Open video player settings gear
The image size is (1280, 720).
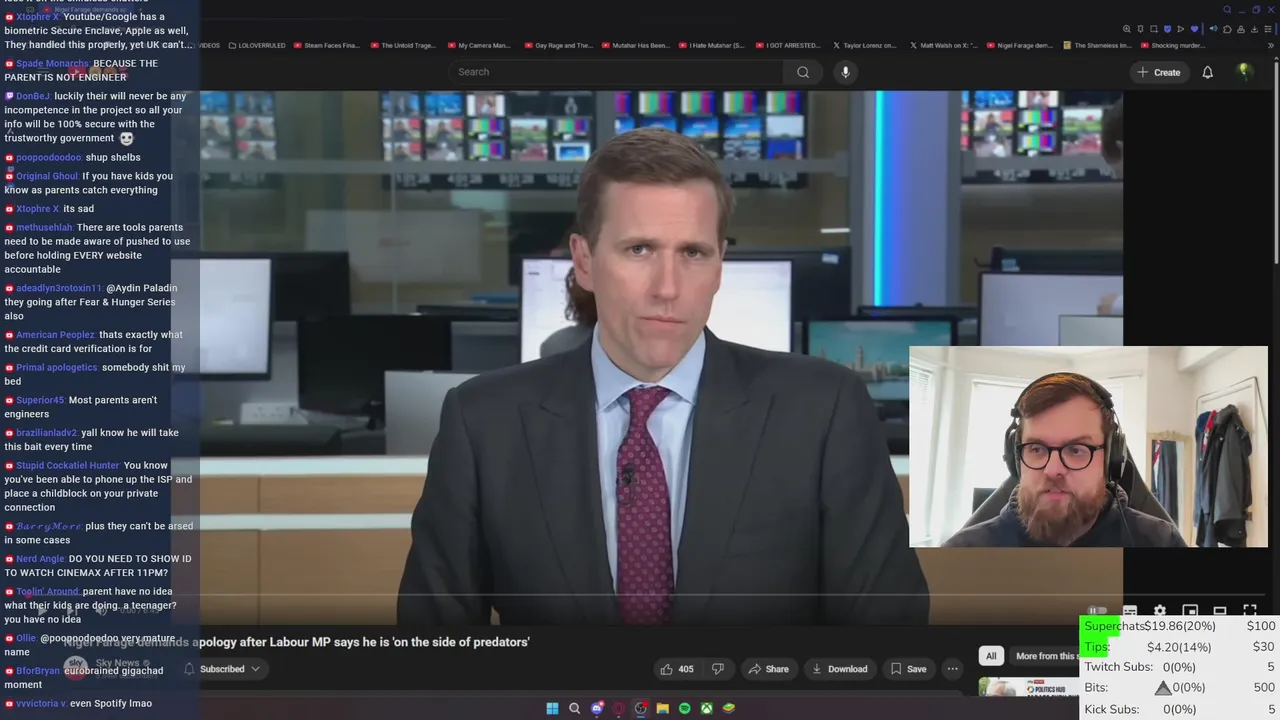pos(1160,611)
